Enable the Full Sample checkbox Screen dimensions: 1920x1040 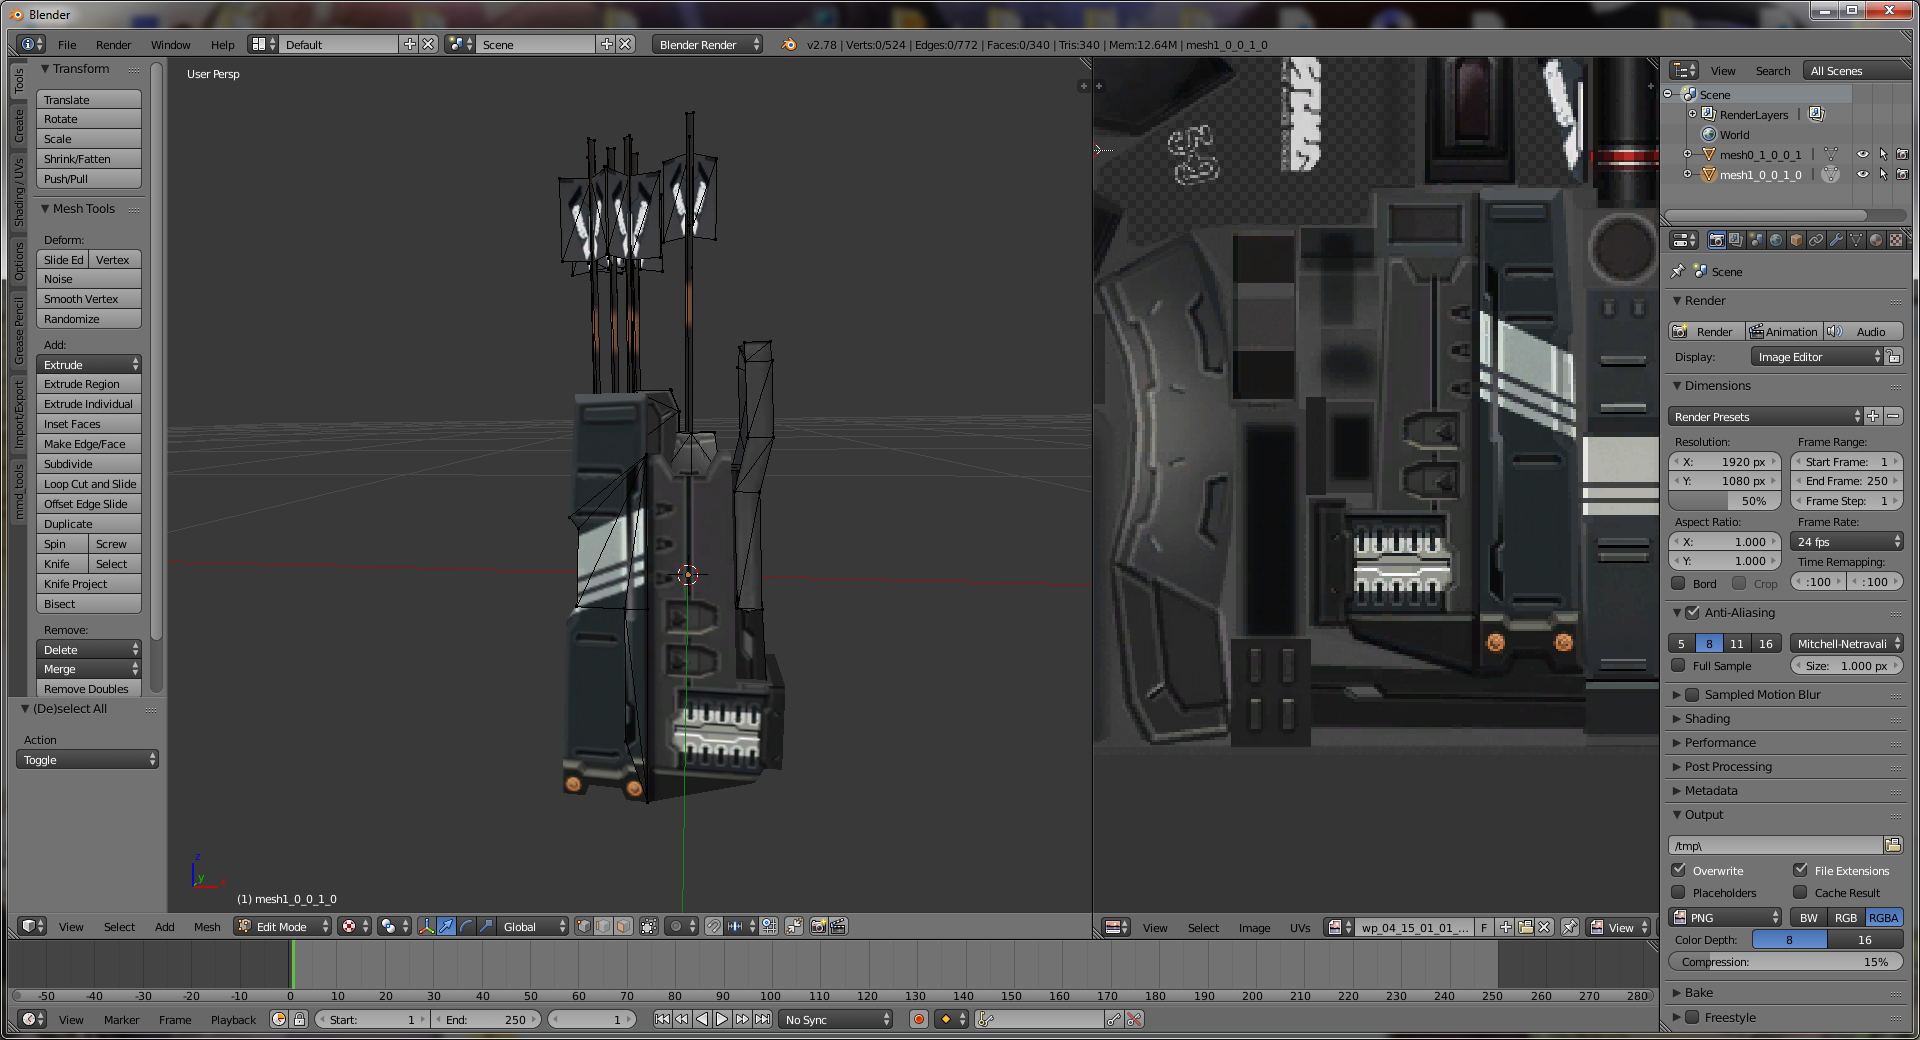(x=1679, y=666)
